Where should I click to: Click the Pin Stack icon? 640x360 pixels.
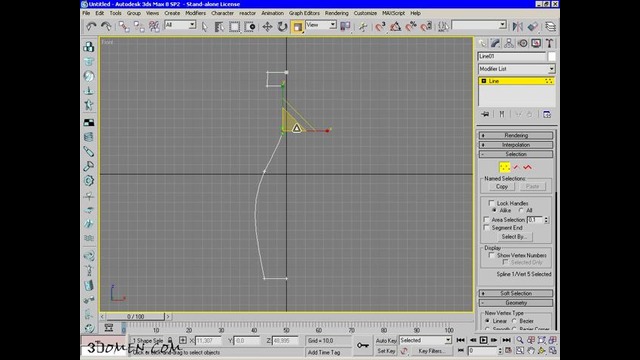[485, 114]
